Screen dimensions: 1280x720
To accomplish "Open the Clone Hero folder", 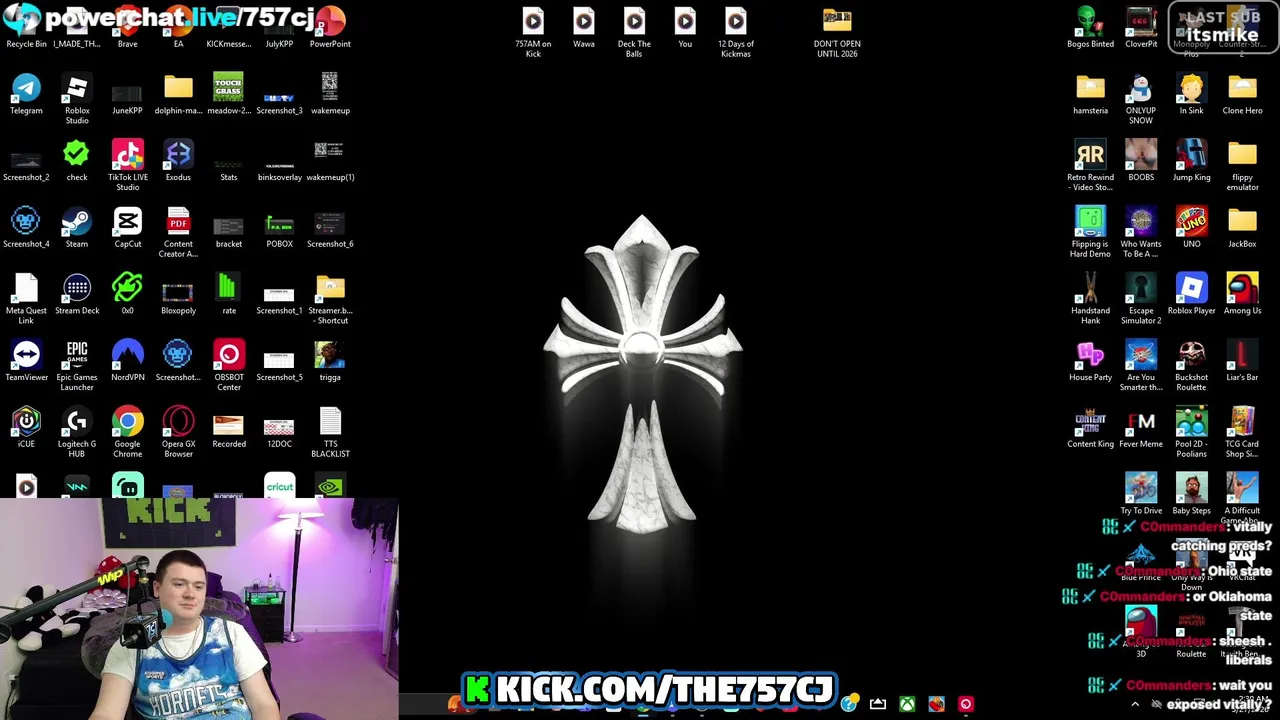I will tap(1242, 94).
